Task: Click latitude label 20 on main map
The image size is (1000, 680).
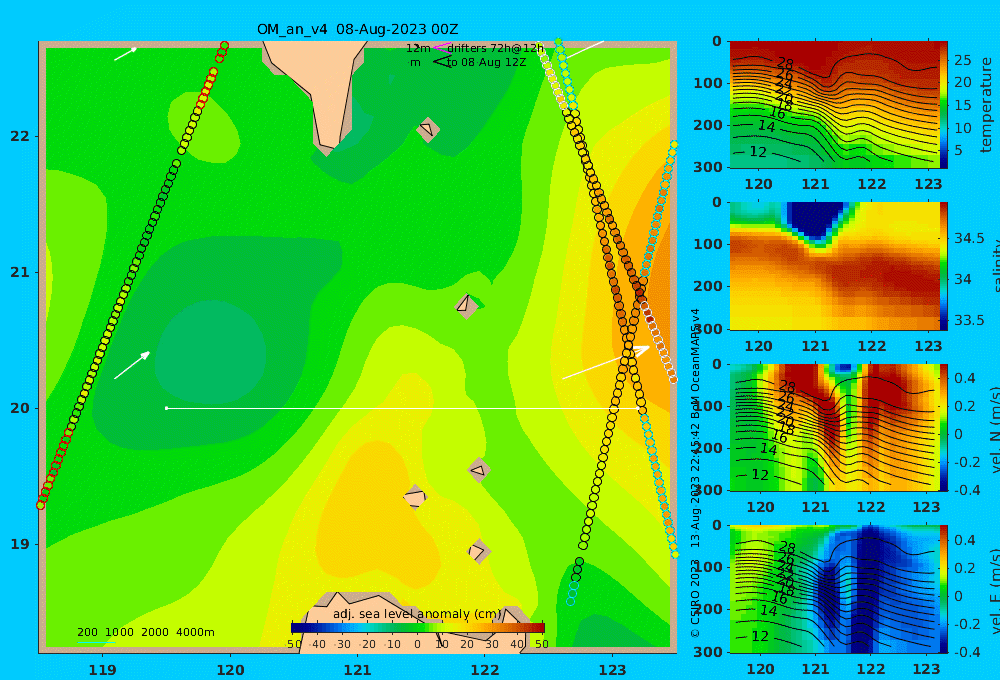Action: tap(20, 408)
